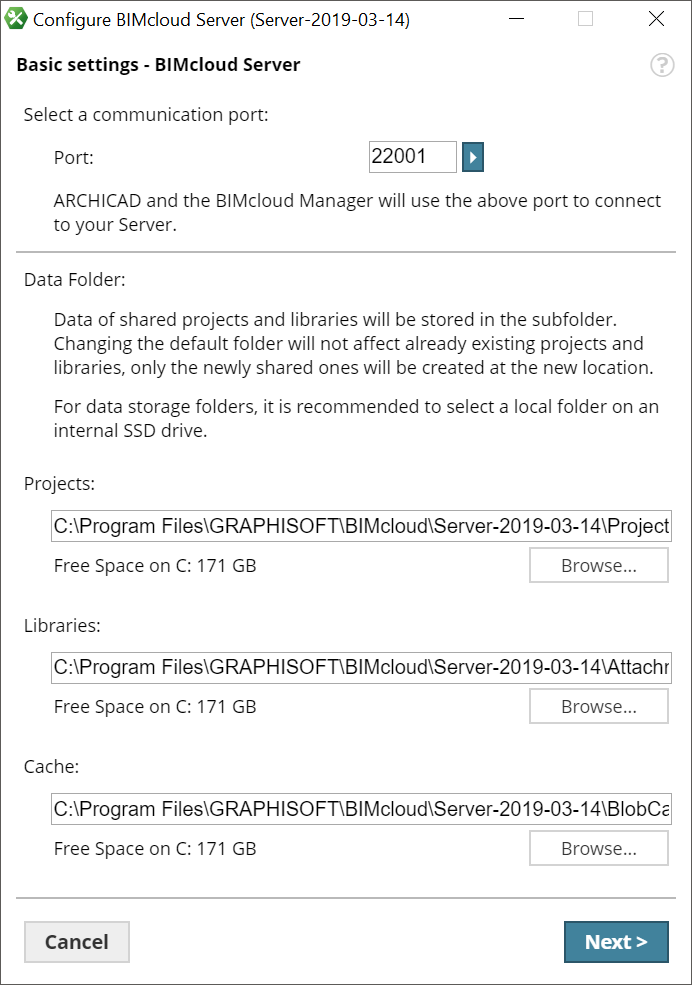Browse for the Projects data folder

pyautogui.click(x=598, y=566)
